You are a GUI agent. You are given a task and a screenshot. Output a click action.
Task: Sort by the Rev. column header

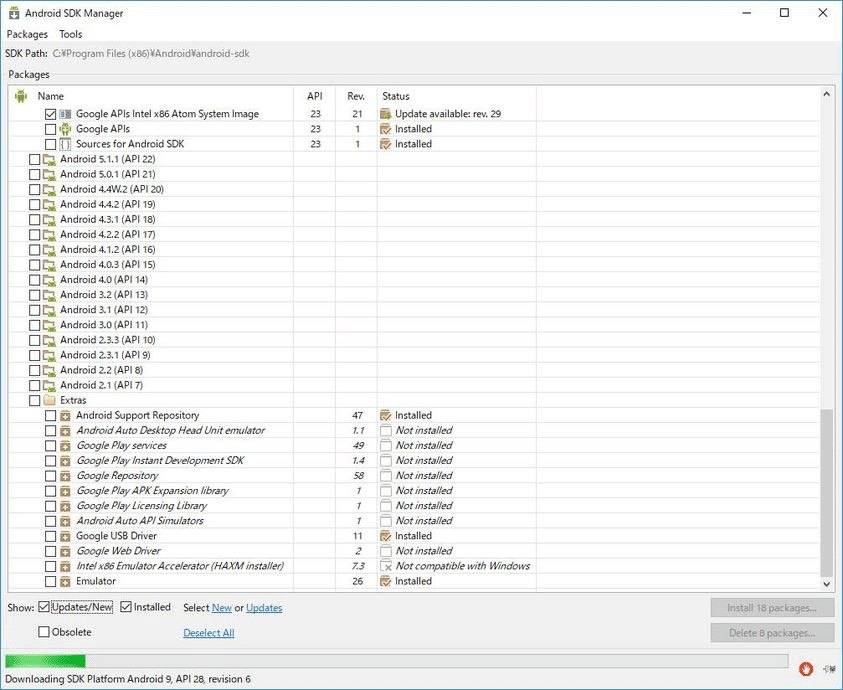(x=356, y=96)
